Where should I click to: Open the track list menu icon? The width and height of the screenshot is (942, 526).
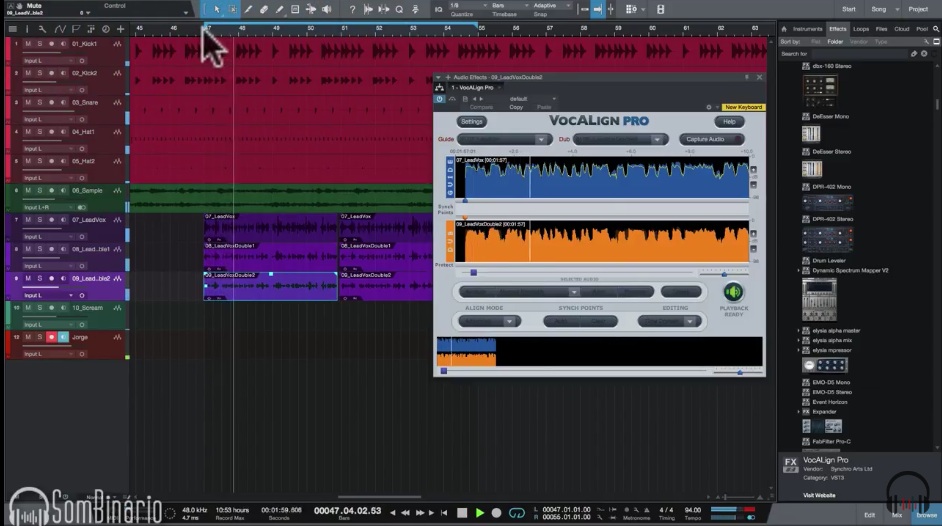click(x=12, y=29)
